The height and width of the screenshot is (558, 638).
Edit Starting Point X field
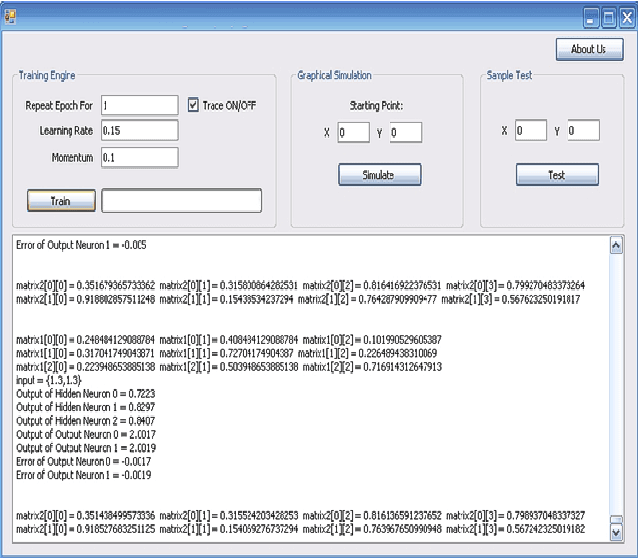click(354, 132)
